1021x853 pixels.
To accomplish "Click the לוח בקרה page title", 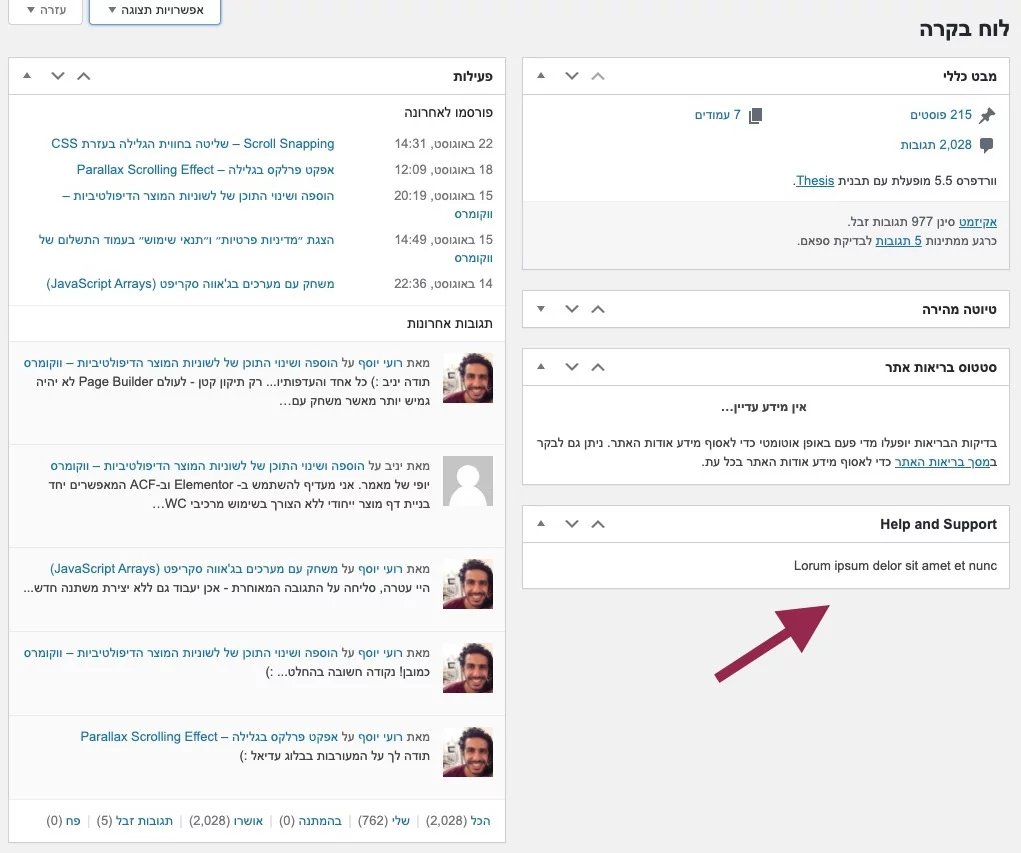I will [x=964, y=29].
